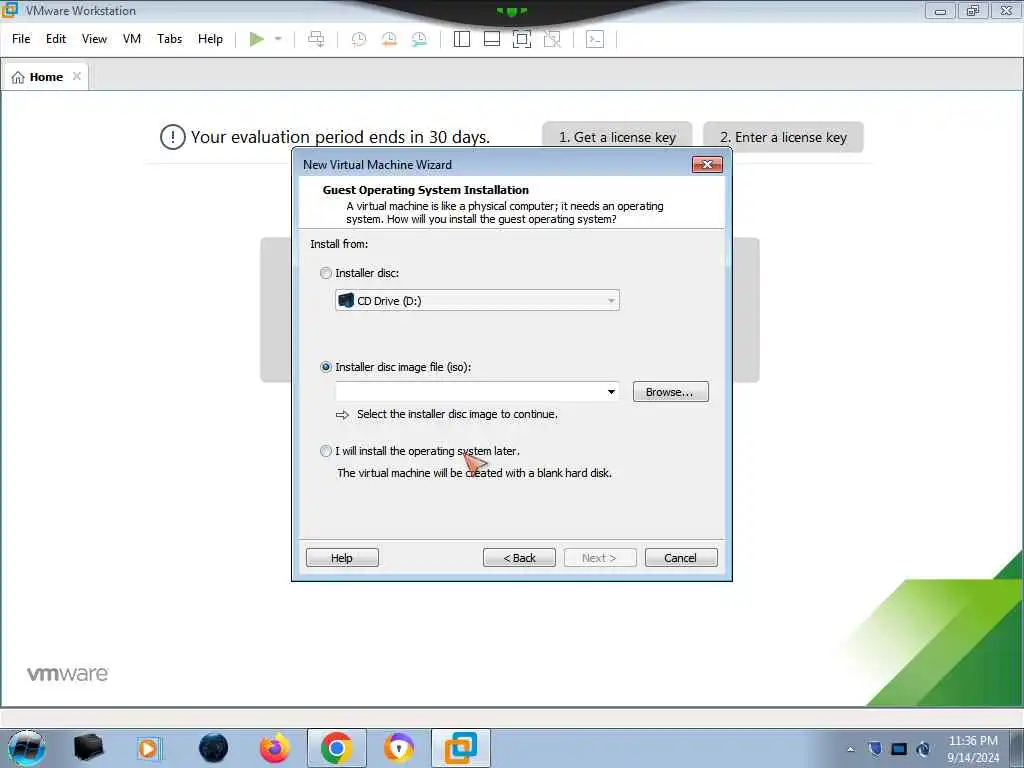This screenshot has width=1024, height=768.
Task: Click Enter a license key button
Action: [x=783, y=137]
